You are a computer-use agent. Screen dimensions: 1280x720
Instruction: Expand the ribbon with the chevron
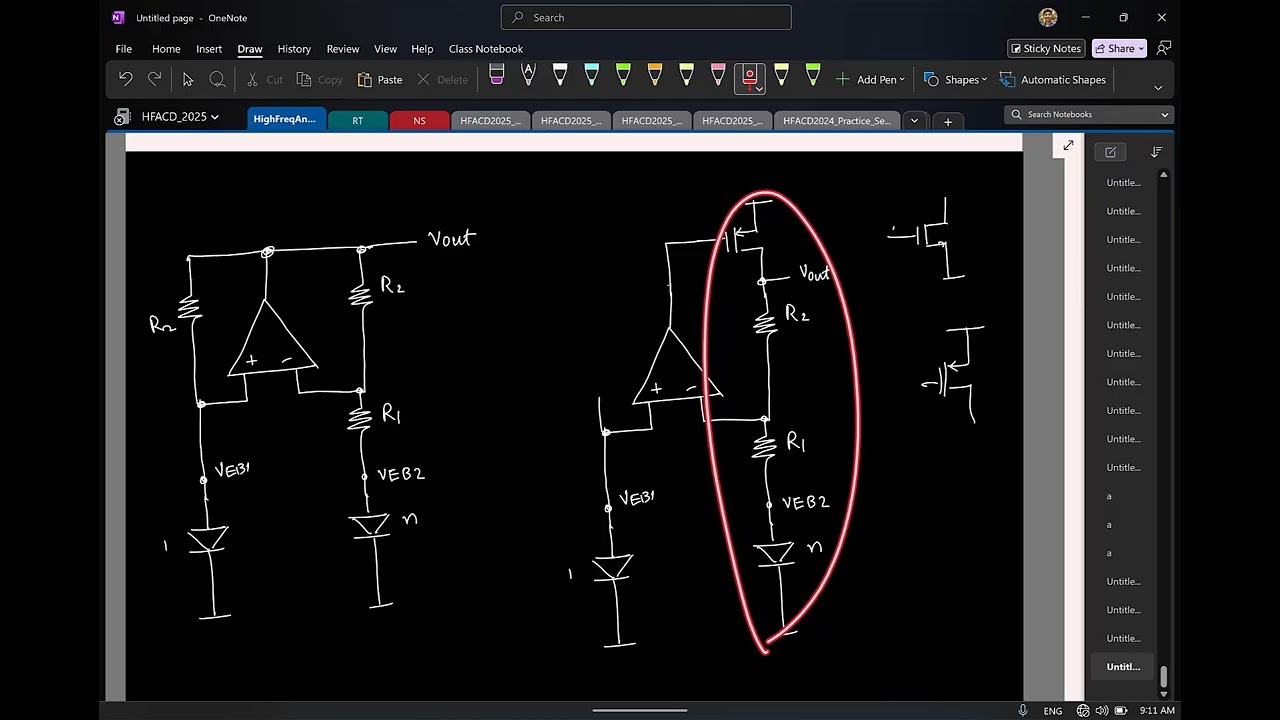click(1158, 87)
